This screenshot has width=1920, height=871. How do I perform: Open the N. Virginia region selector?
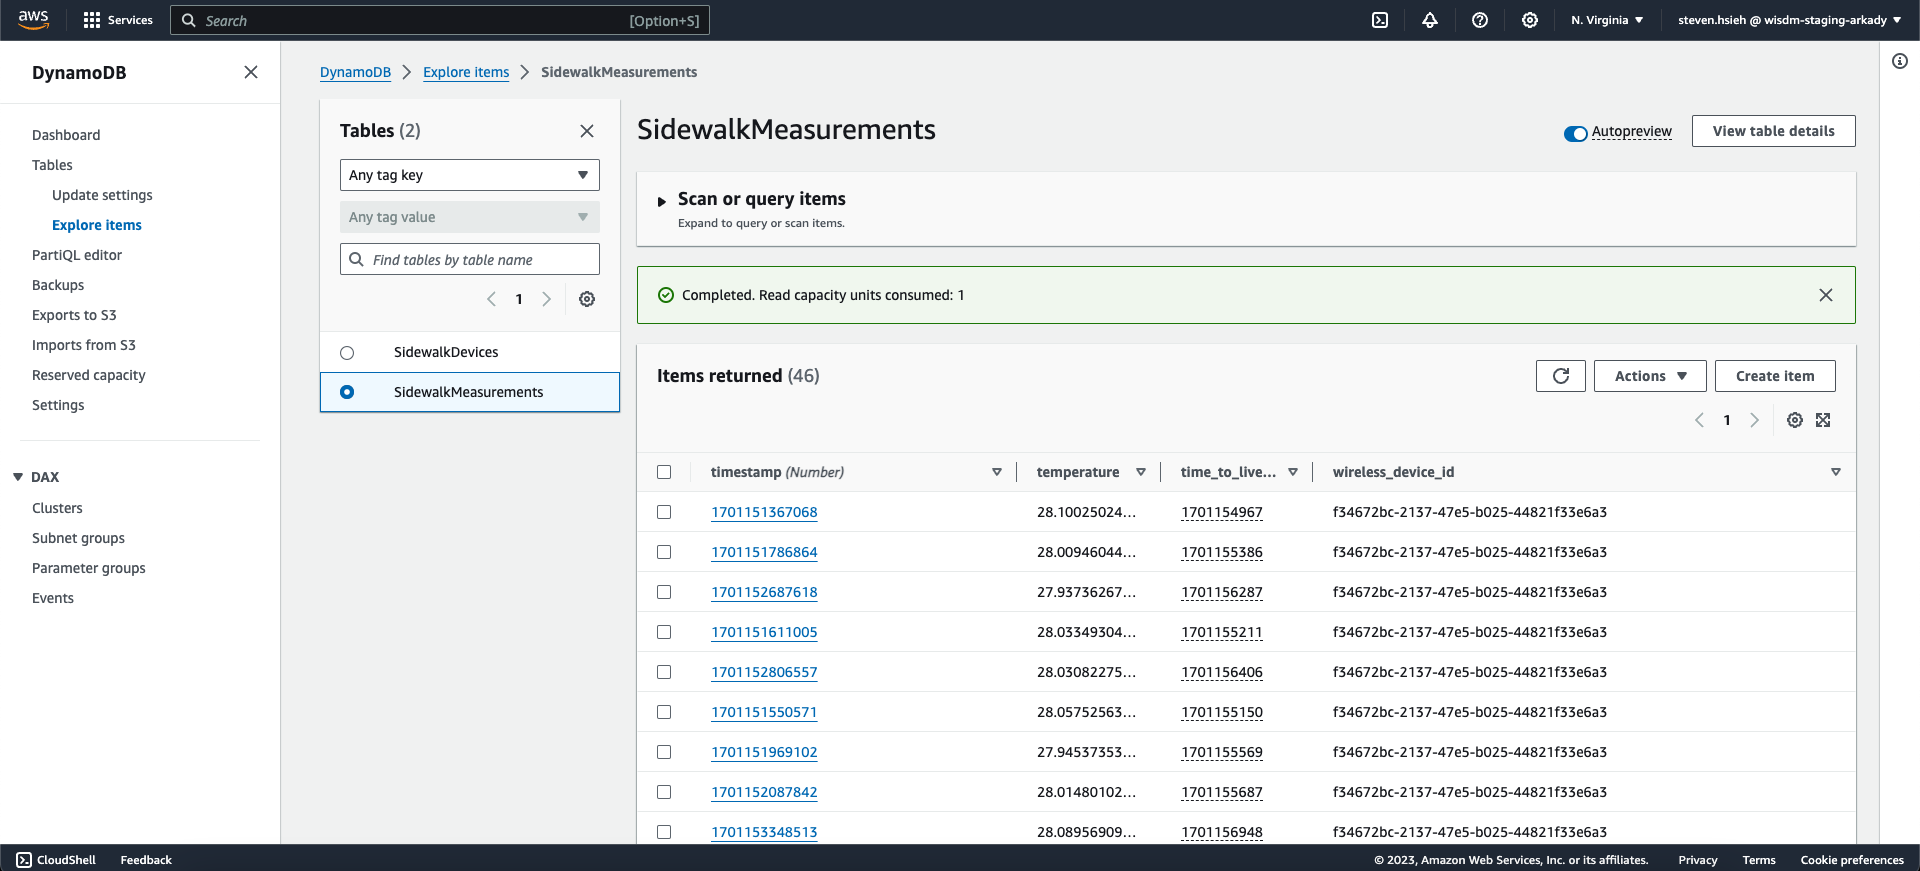tap(1607, 20)
